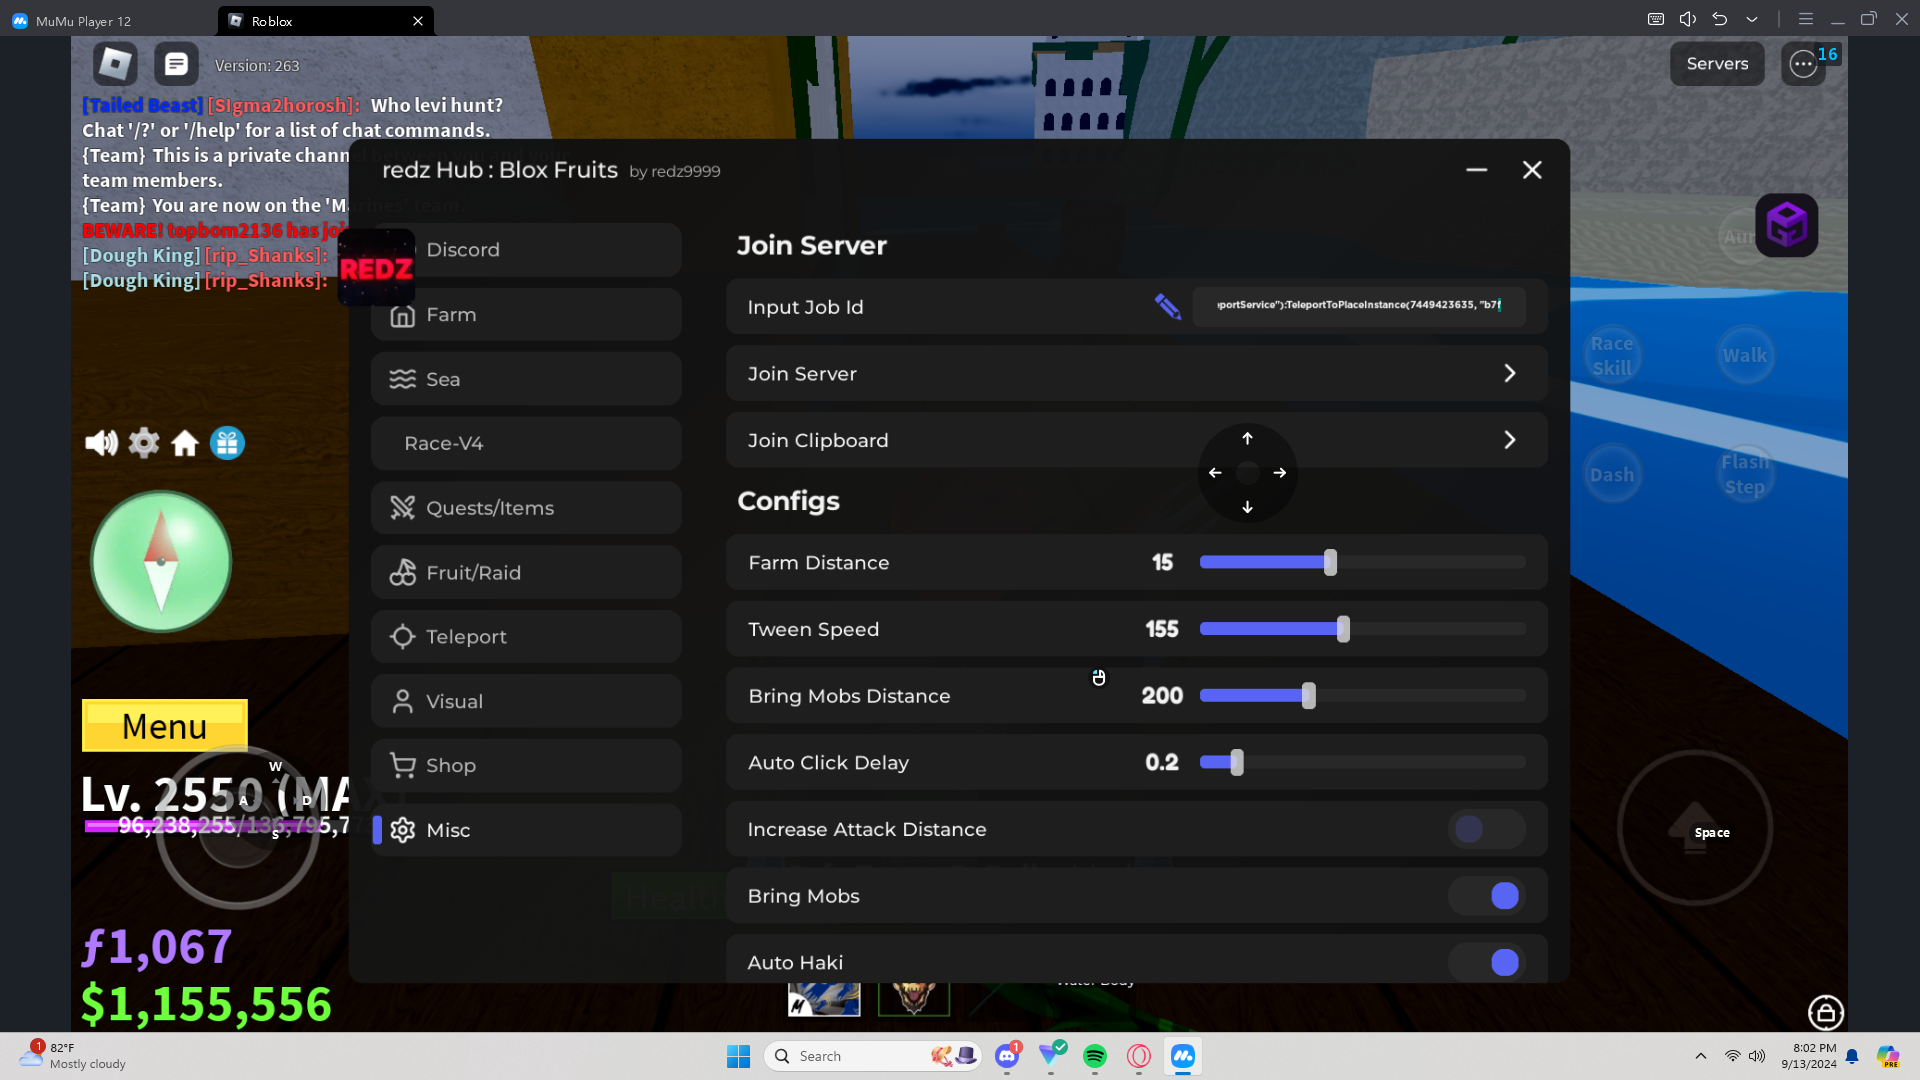Click the left arrow on directional pad
Screen dimensions: 1920x1080
pyautogui.click(x=1215, y=473)
